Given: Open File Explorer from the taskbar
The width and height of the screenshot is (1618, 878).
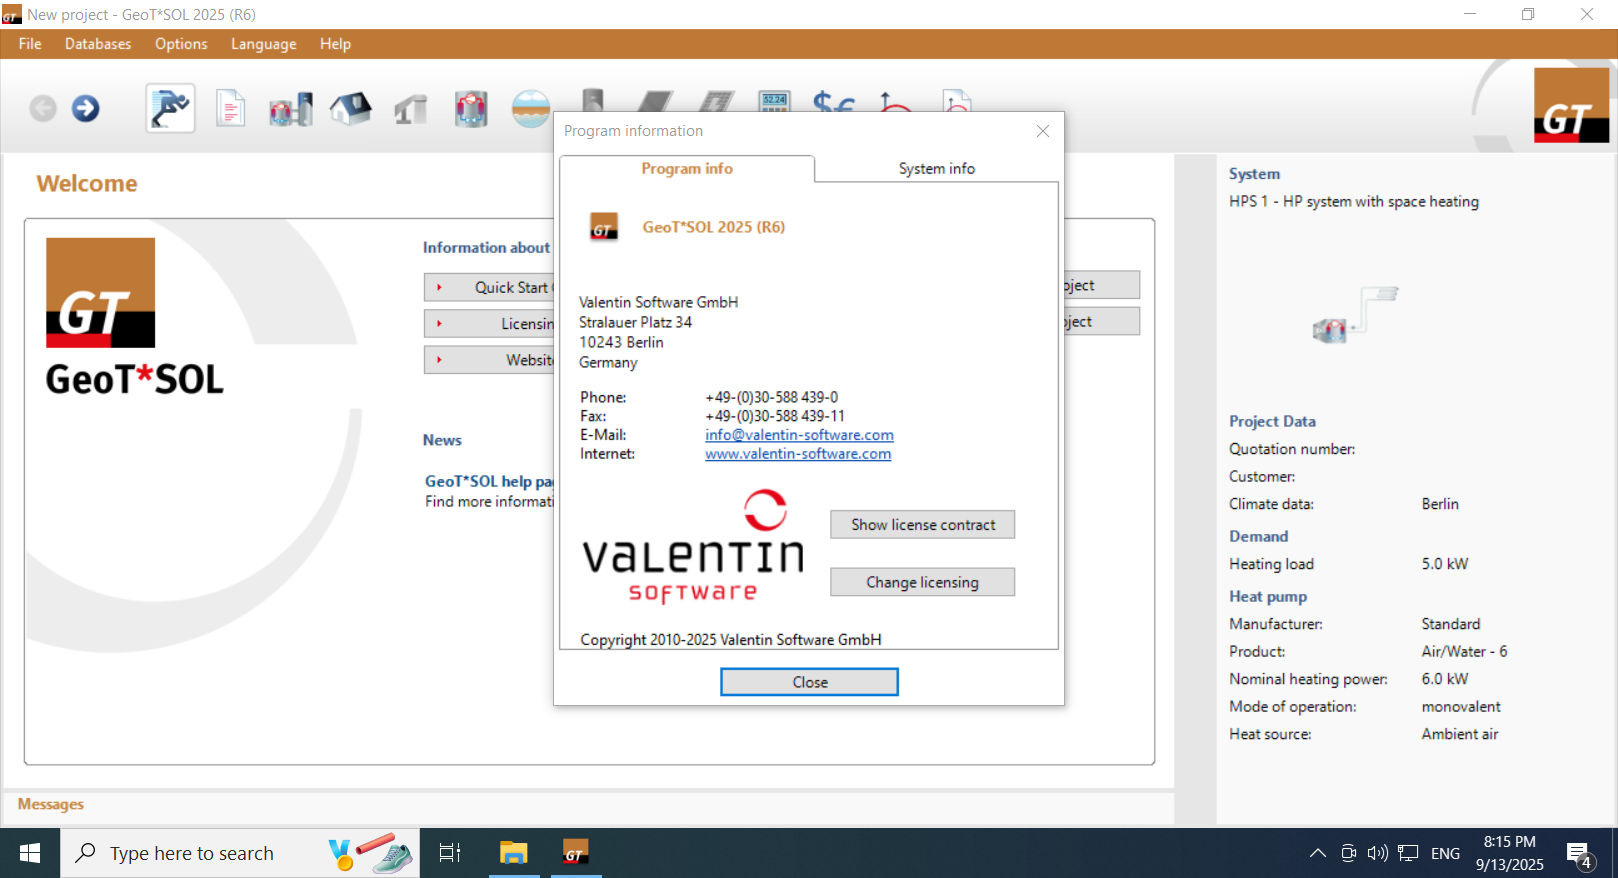Looking at the screenshot, I should coord(513,853).
